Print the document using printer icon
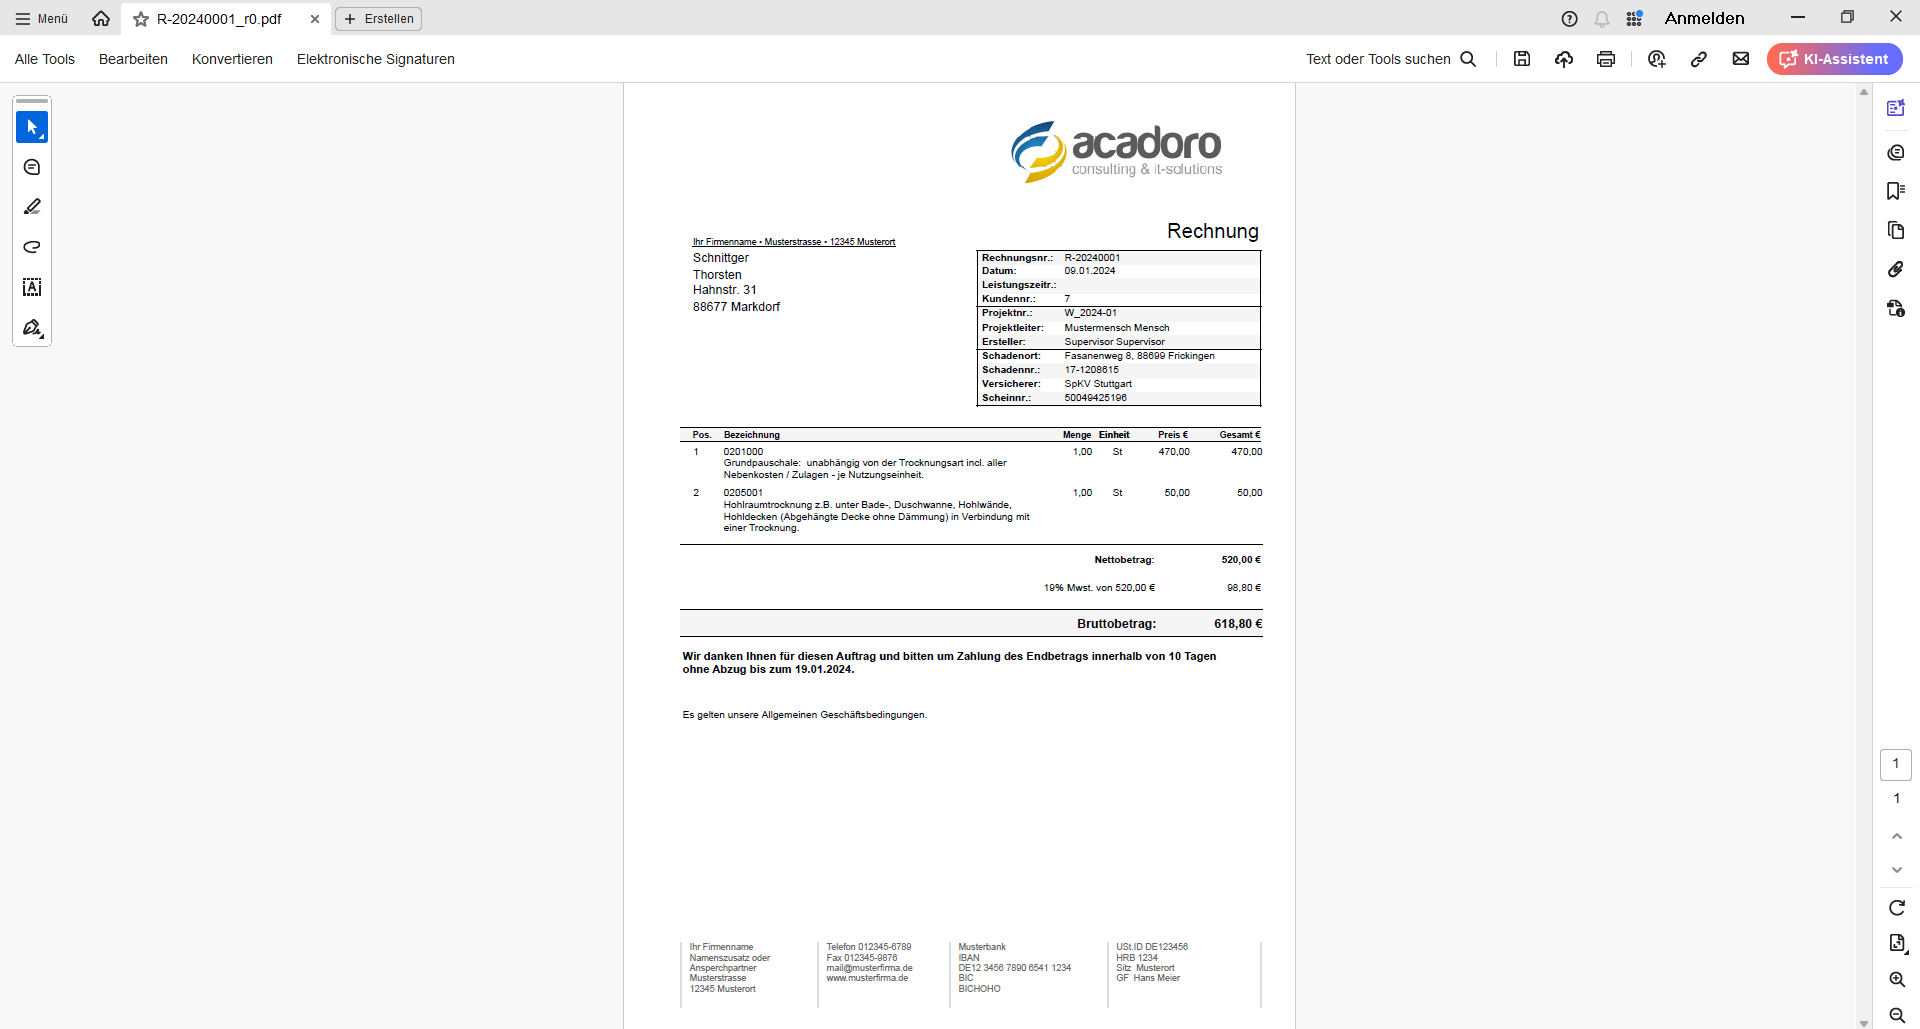This screenshot has width=1920, height=1029. pyautogui.click(x=1606, y=59)
